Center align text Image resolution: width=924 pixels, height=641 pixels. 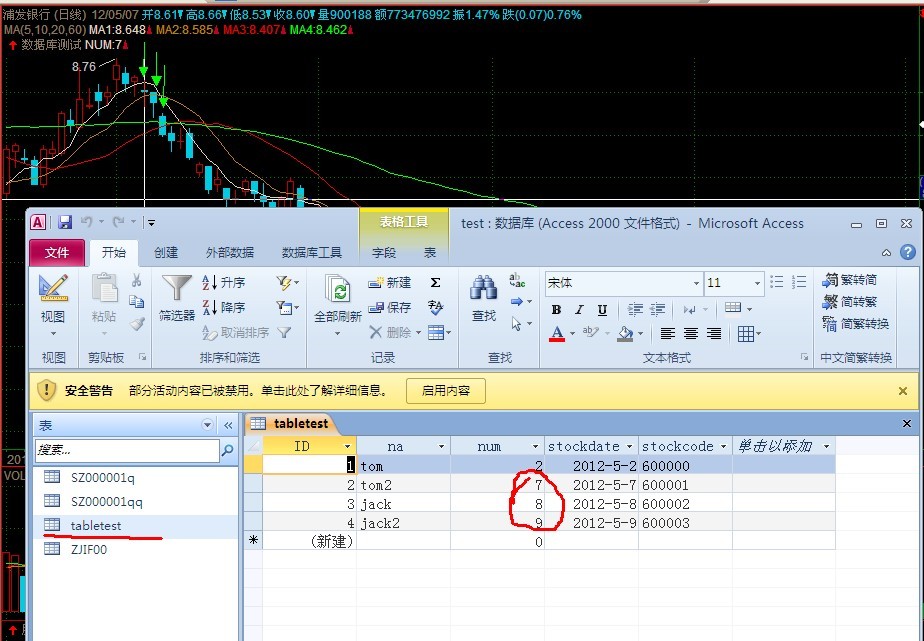pyautogui.click(x=691, y=334)
